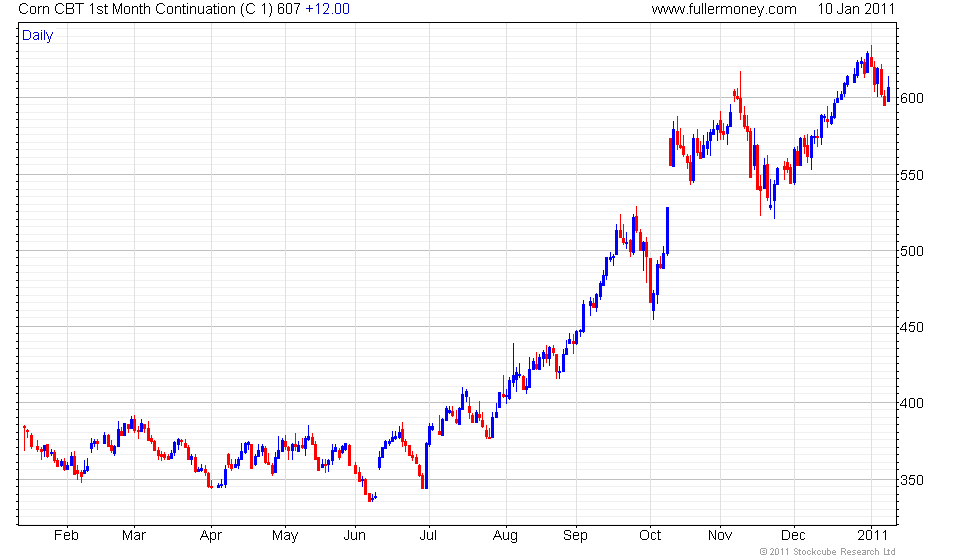Image resolution: width=980 pixels, height=560 pixels.
Task: Click the 'Apr' month axis label
Action: tap(211, 536)
